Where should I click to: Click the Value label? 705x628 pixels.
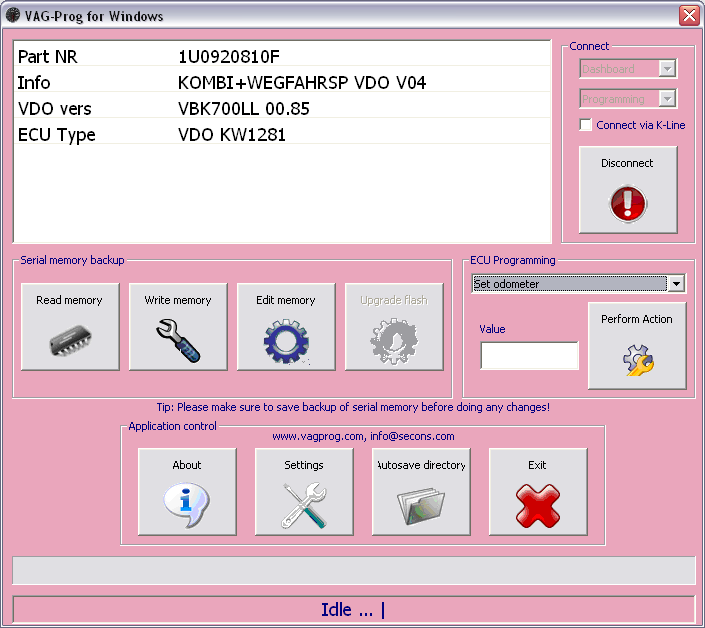pyautogui.click(x=492, y=329)
